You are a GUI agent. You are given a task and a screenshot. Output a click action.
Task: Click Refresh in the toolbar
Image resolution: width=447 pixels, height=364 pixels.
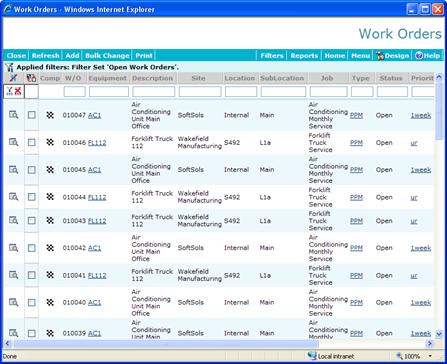[x=45, y=56]
